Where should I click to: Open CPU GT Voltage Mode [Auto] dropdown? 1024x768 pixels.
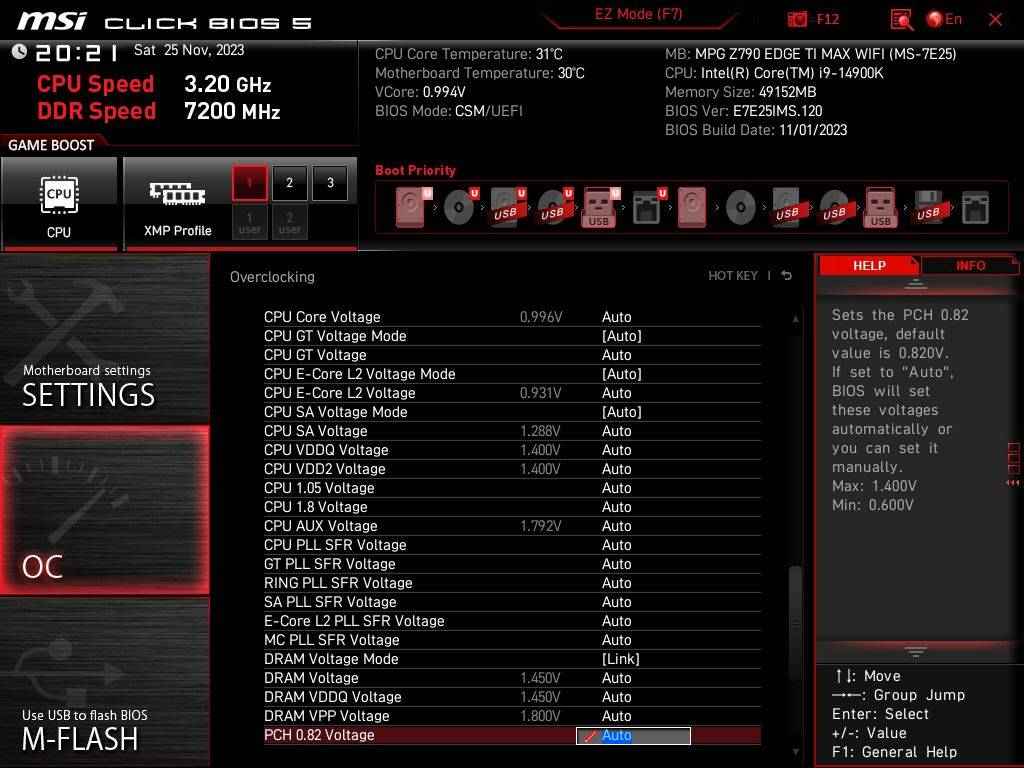(621, 336)
